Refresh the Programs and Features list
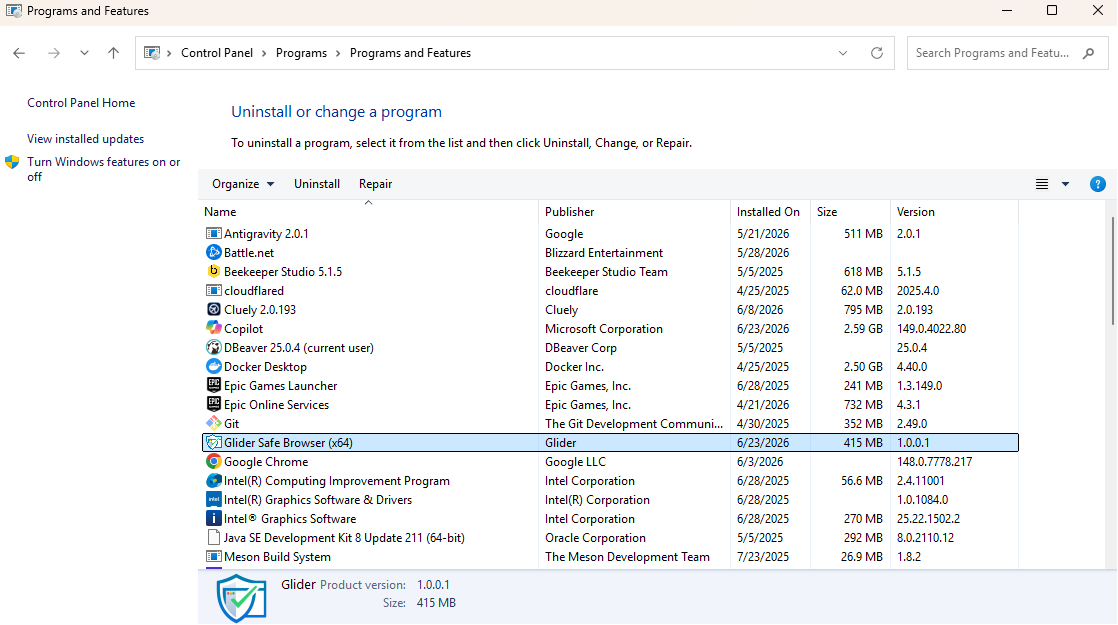This screenshot has height=625, width=1118. [877, 53]
